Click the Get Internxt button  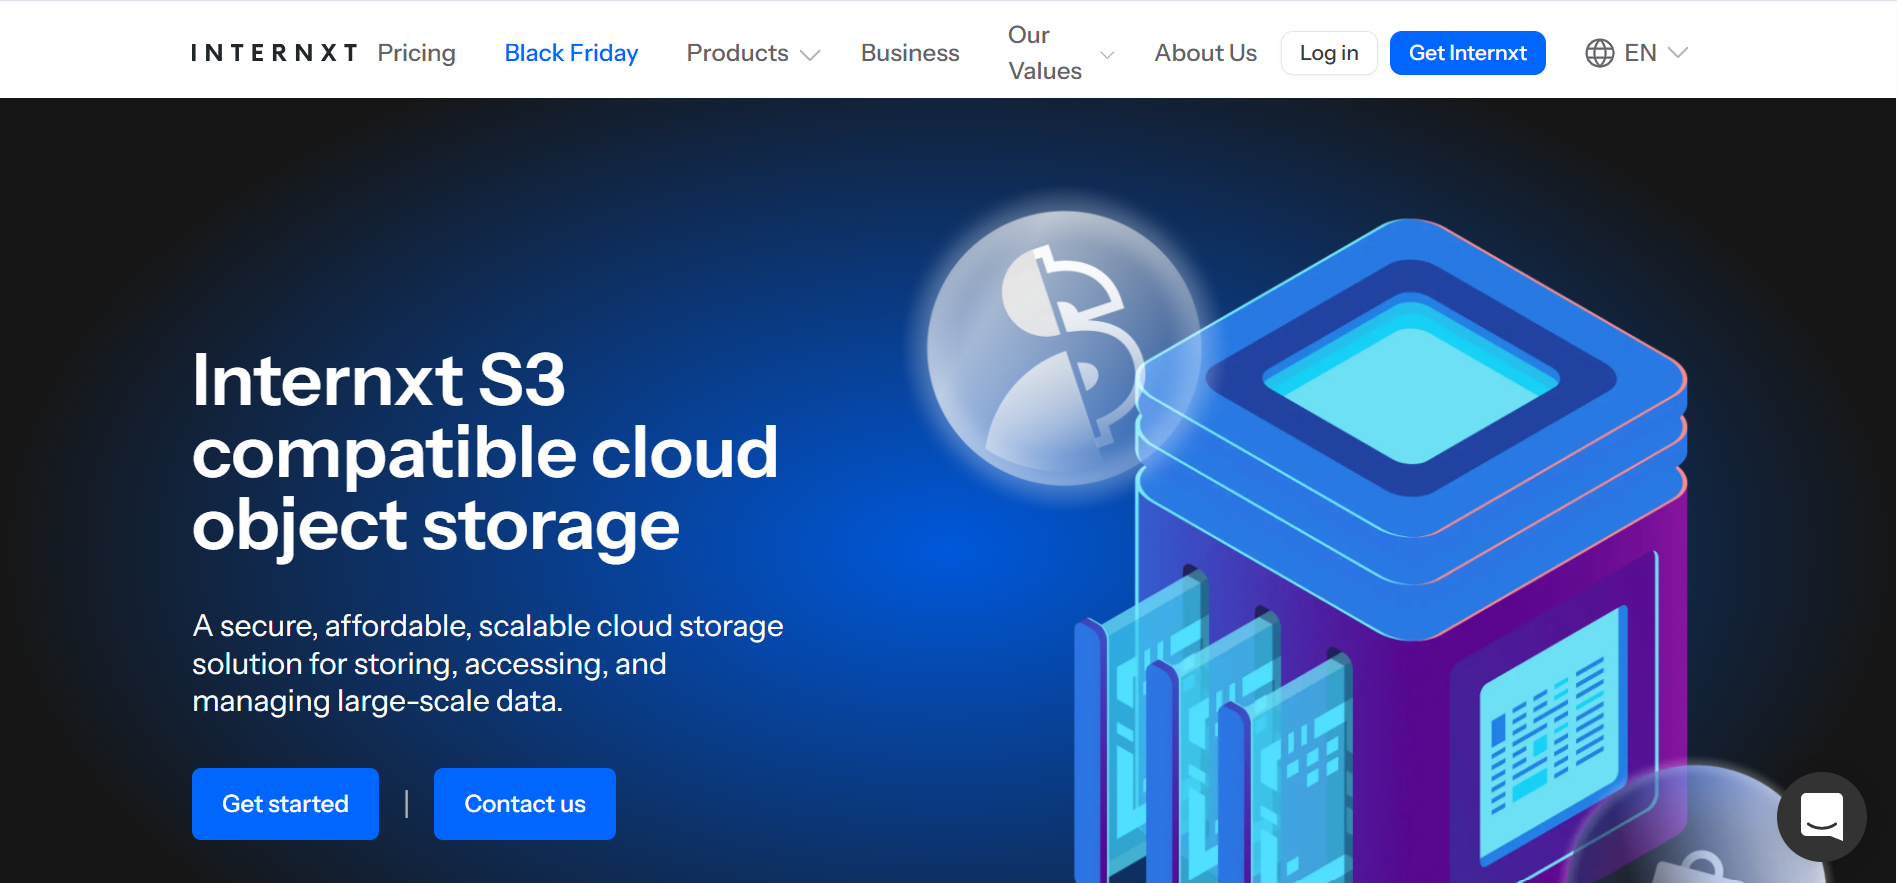coord(1467,53)
